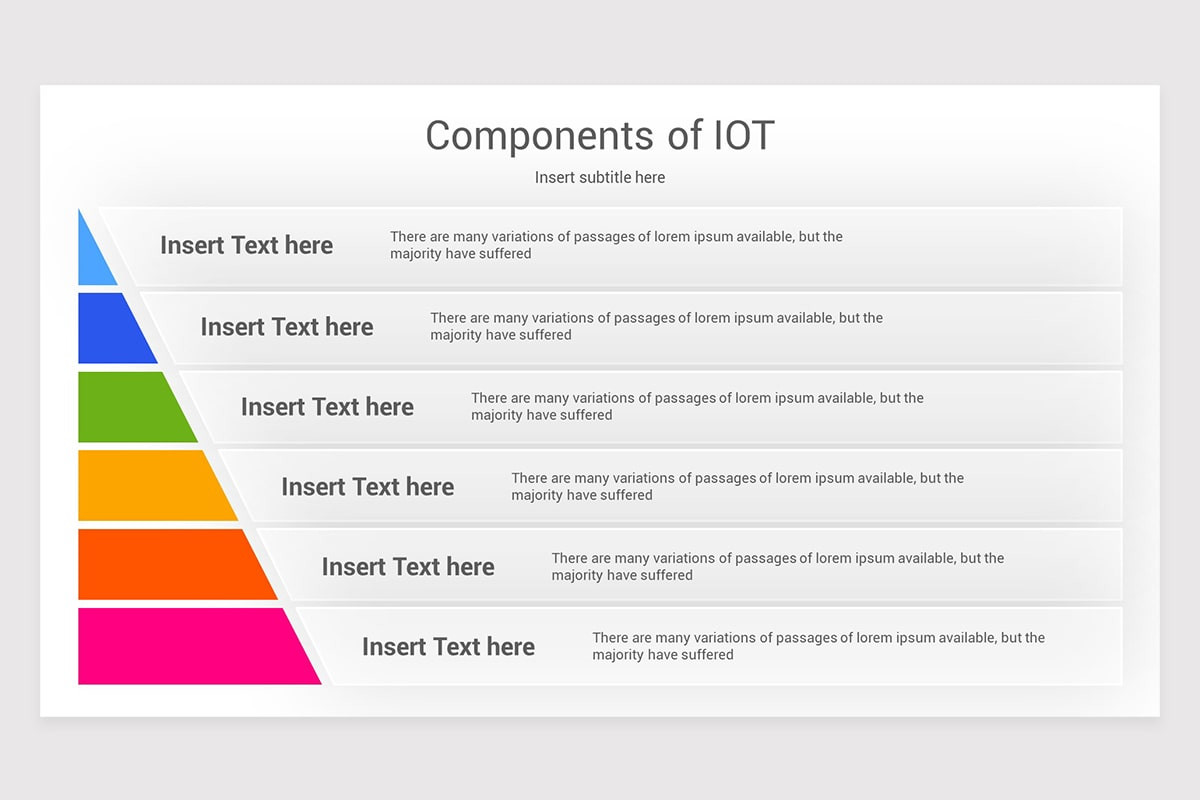Click 'Insert Text here' heading in fourth row
This screenshot has height=800, width=1200.
click(367, 487)
